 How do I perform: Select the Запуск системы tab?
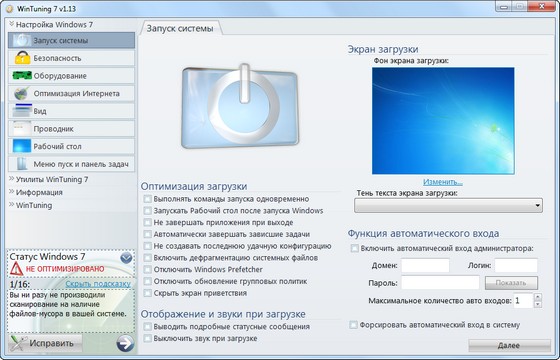(x=180, y=28)
